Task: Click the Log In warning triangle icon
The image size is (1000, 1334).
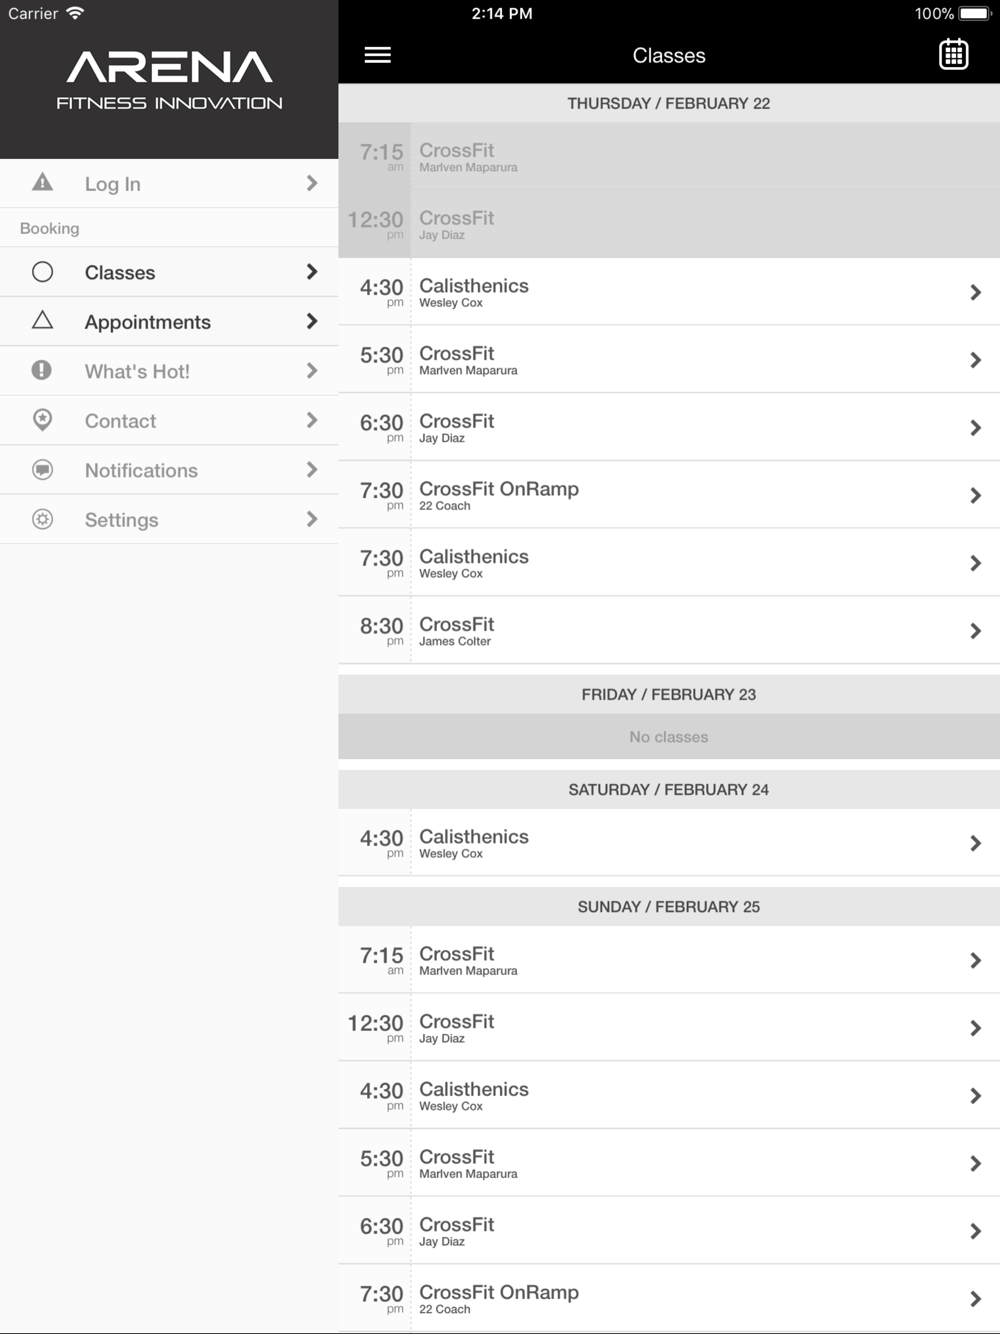Action: click(x=42, y=182)
